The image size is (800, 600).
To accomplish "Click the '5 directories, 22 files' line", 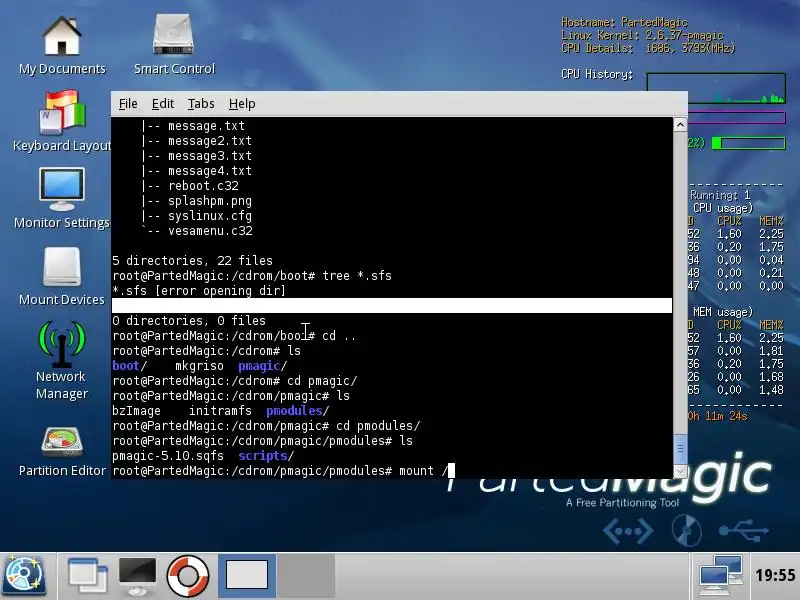I will [192, 261].
